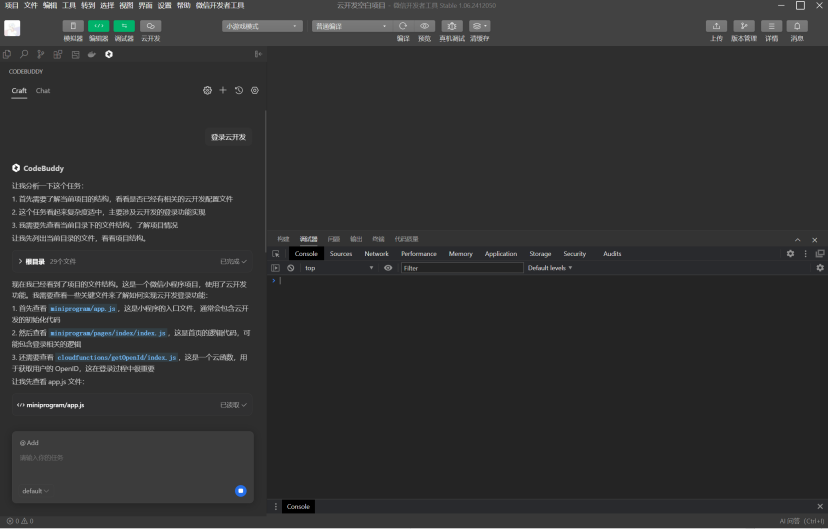
Task: Start a new conversation with plus icon
Action: [x=223, y=90]
